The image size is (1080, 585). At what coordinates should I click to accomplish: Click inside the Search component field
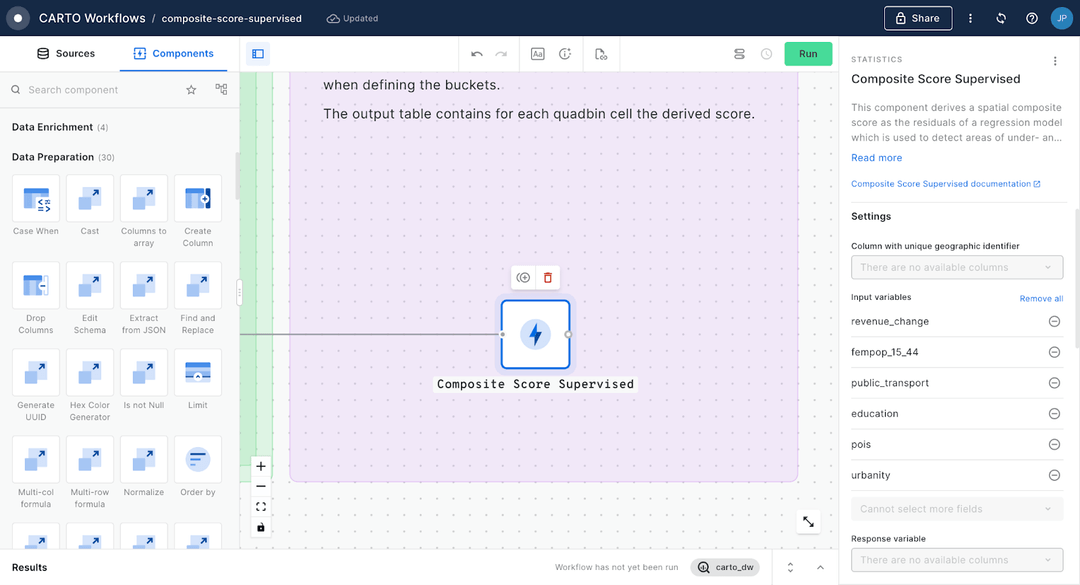[100, 89]
